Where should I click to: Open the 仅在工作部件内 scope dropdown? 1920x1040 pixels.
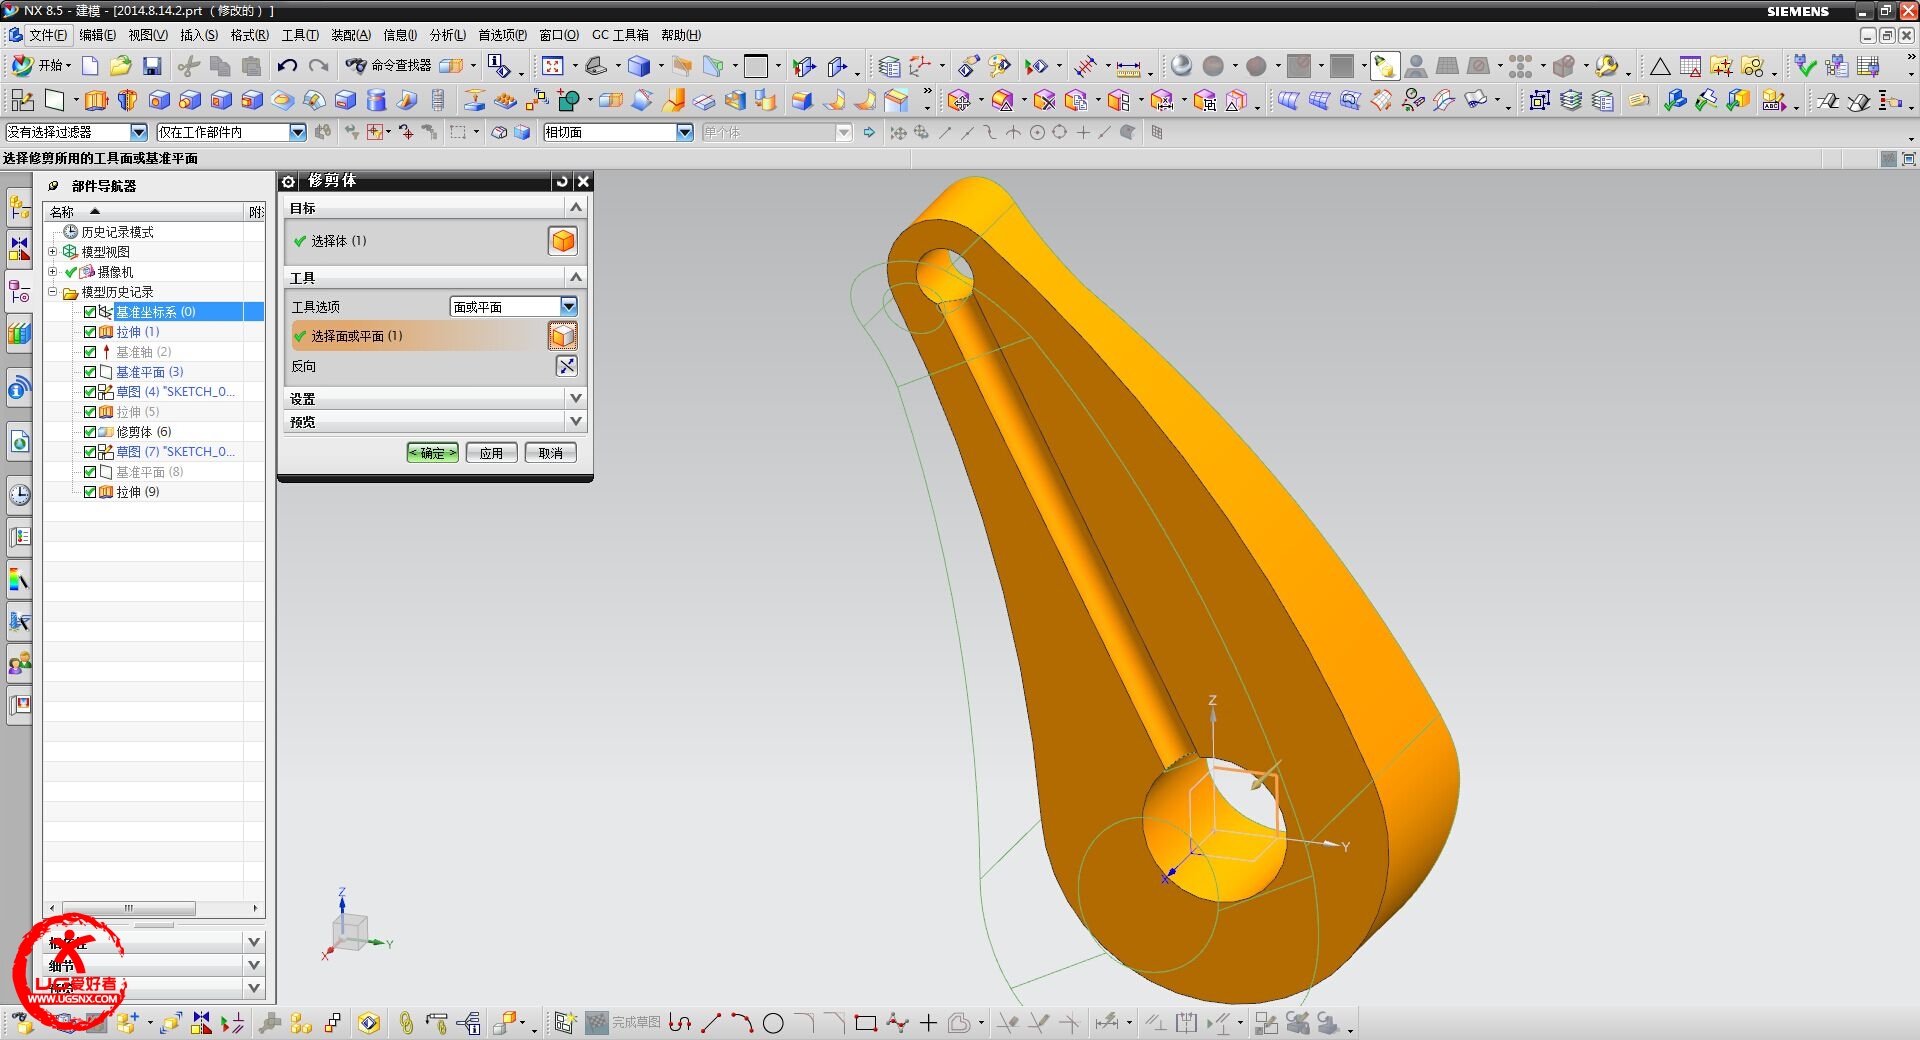[231, 132]
